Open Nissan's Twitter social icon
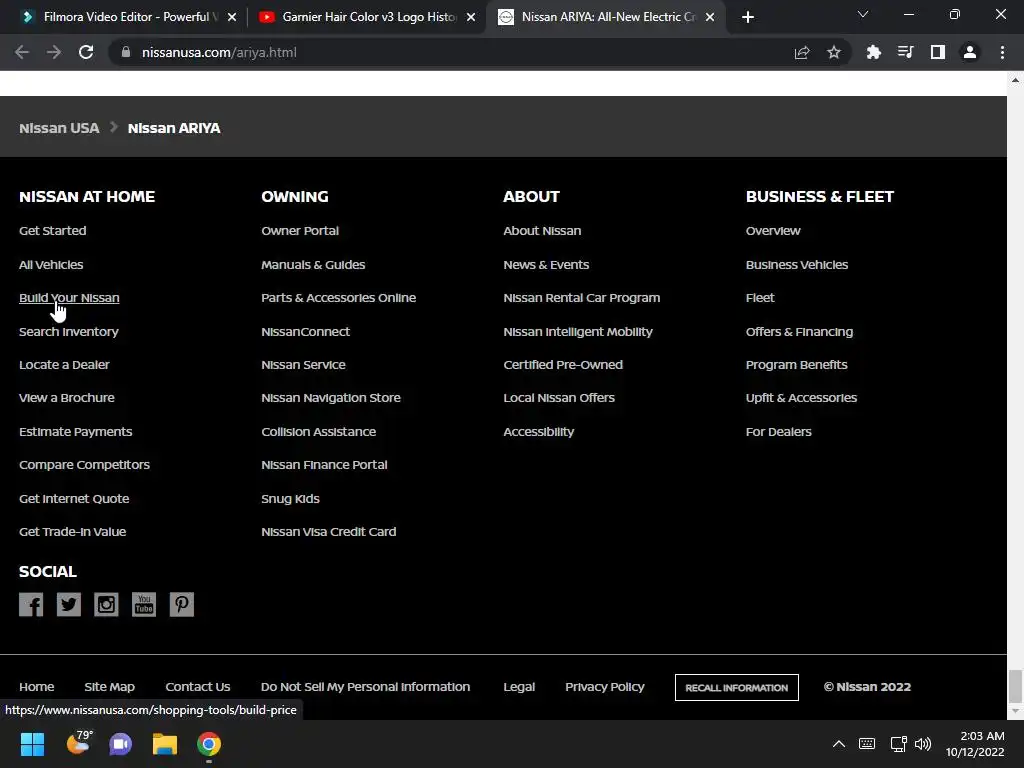 point(69,605)
